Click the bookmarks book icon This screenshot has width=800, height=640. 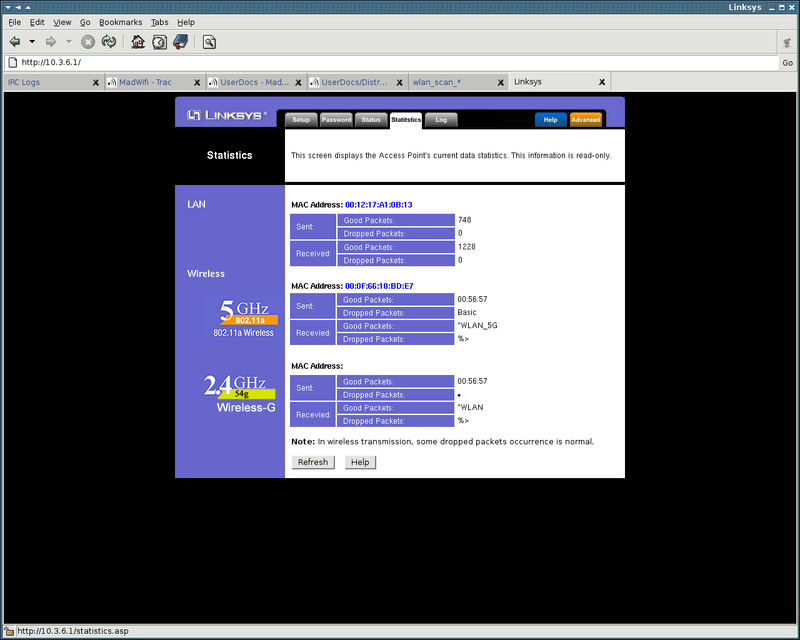pyautogui.click(x=181, y=41)
